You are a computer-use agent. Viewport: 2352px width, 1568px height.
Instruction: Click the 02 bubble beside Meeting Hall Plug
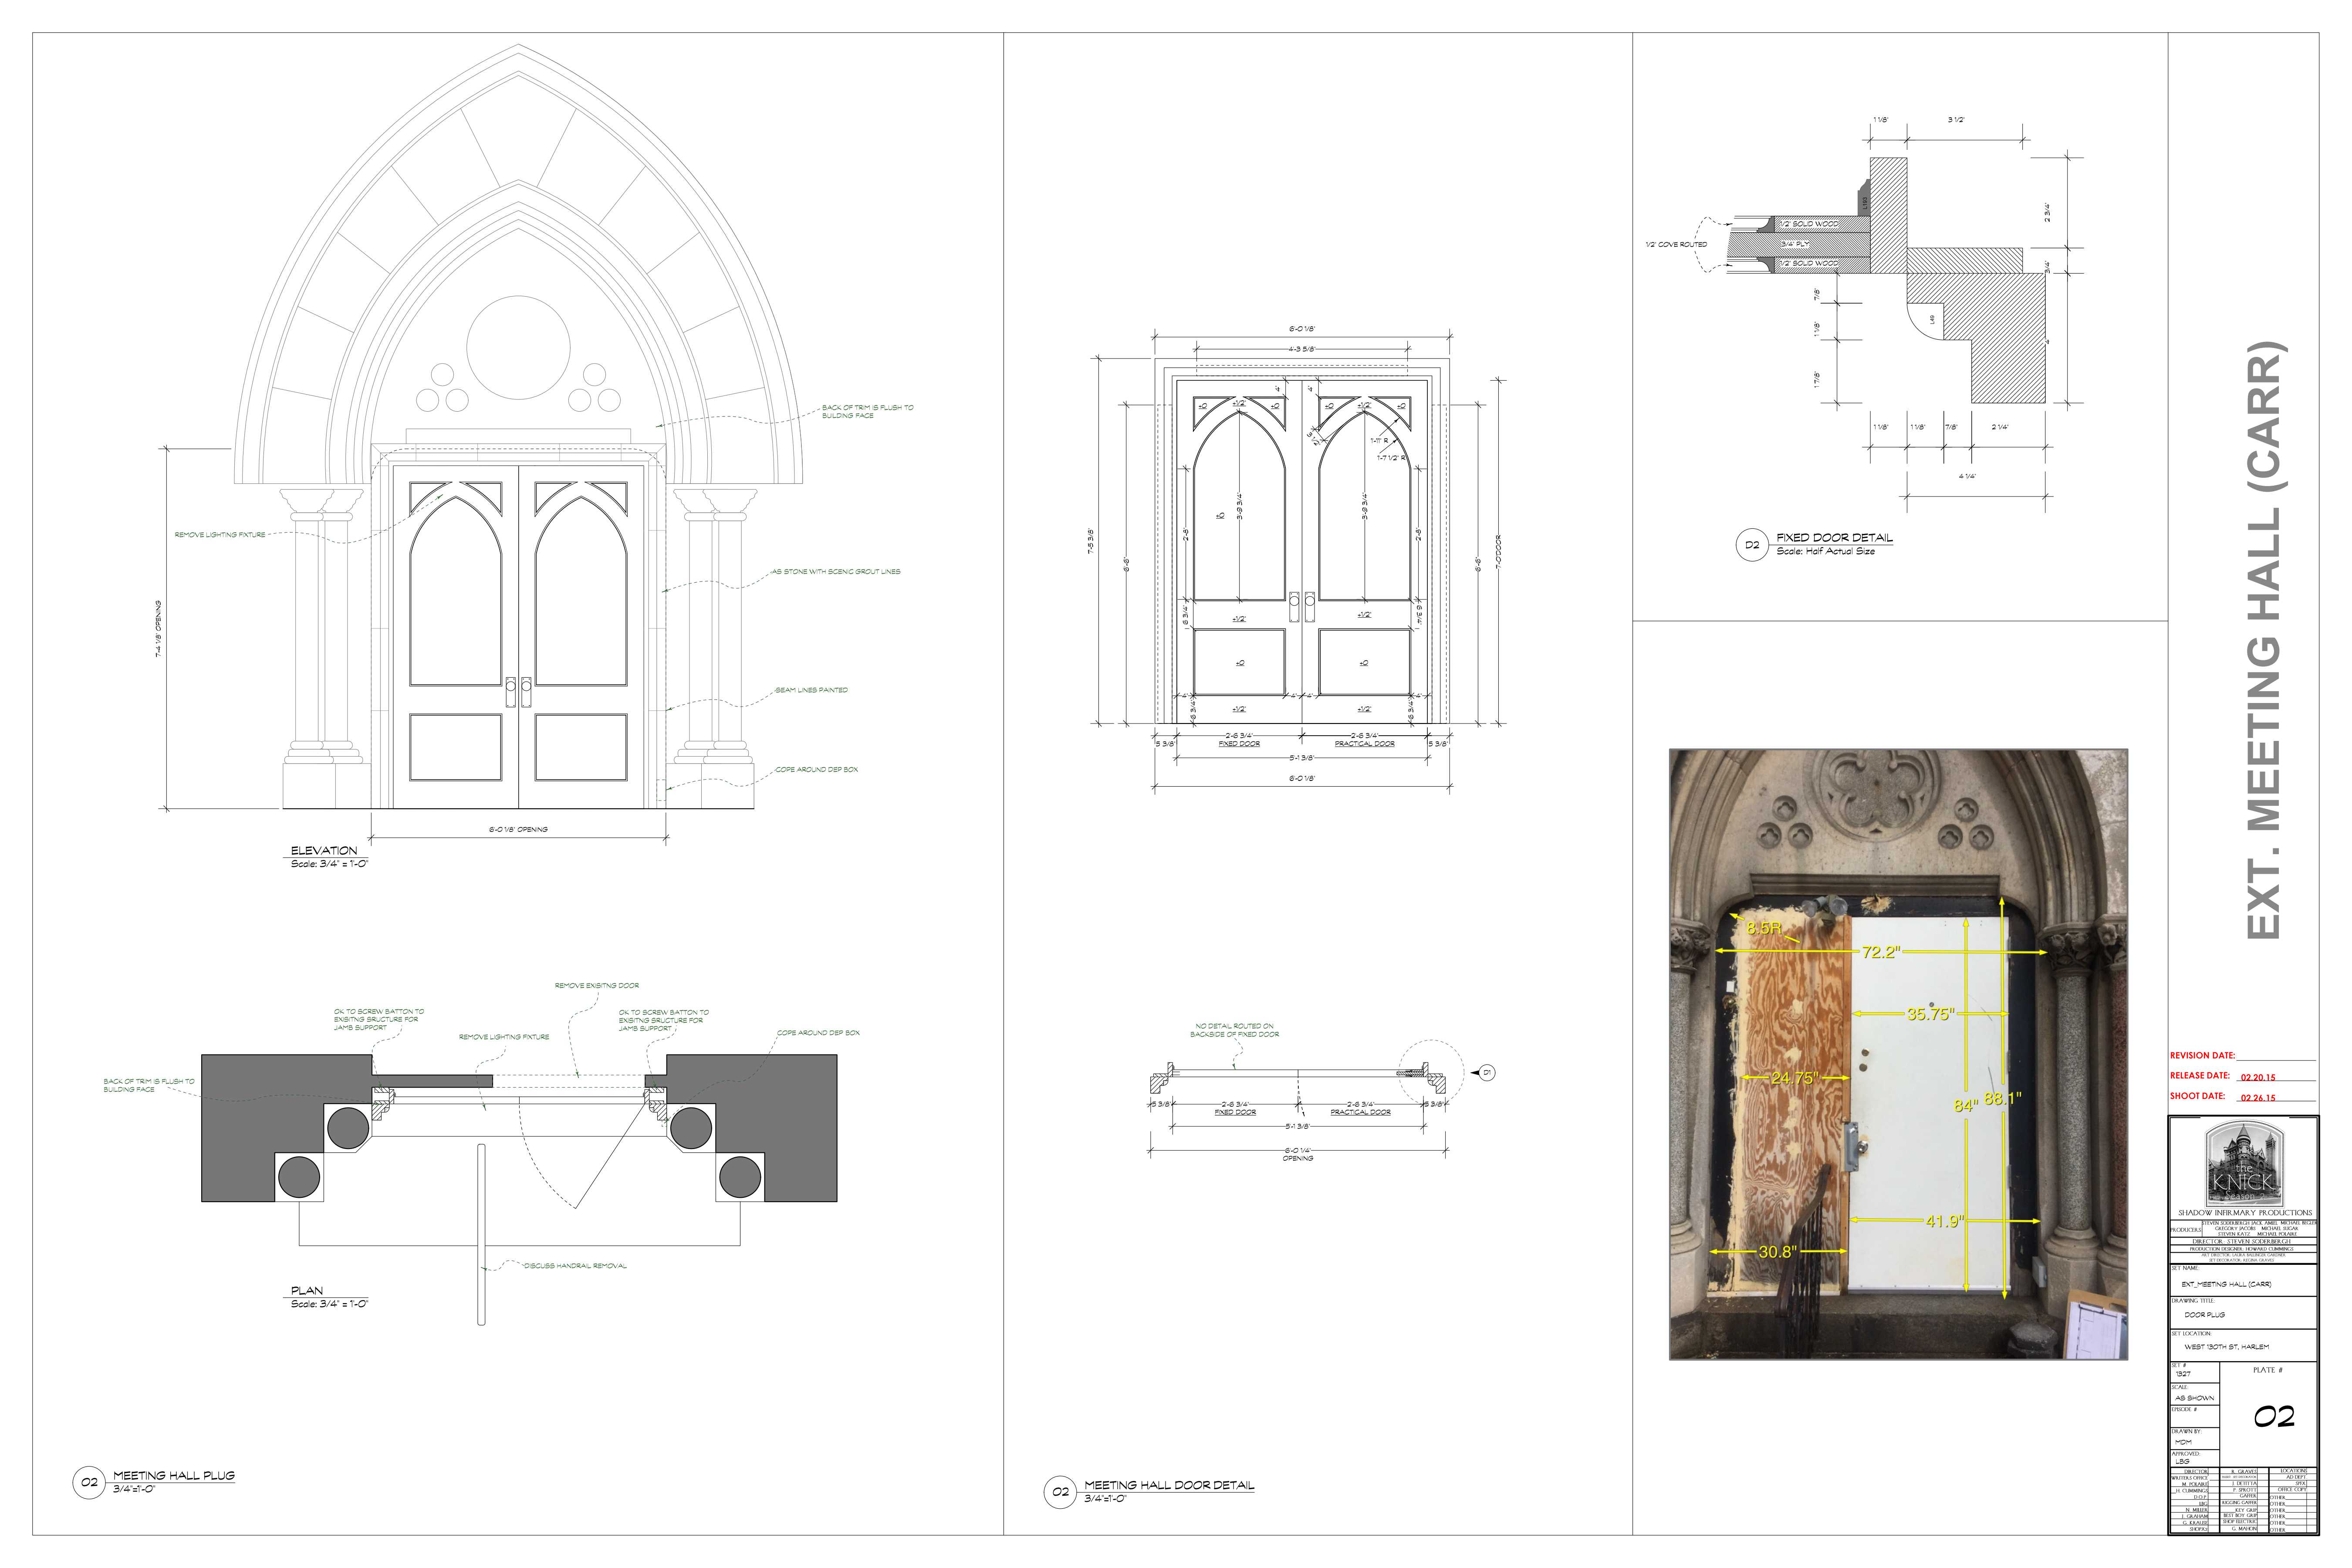[x=89, y=1482]
